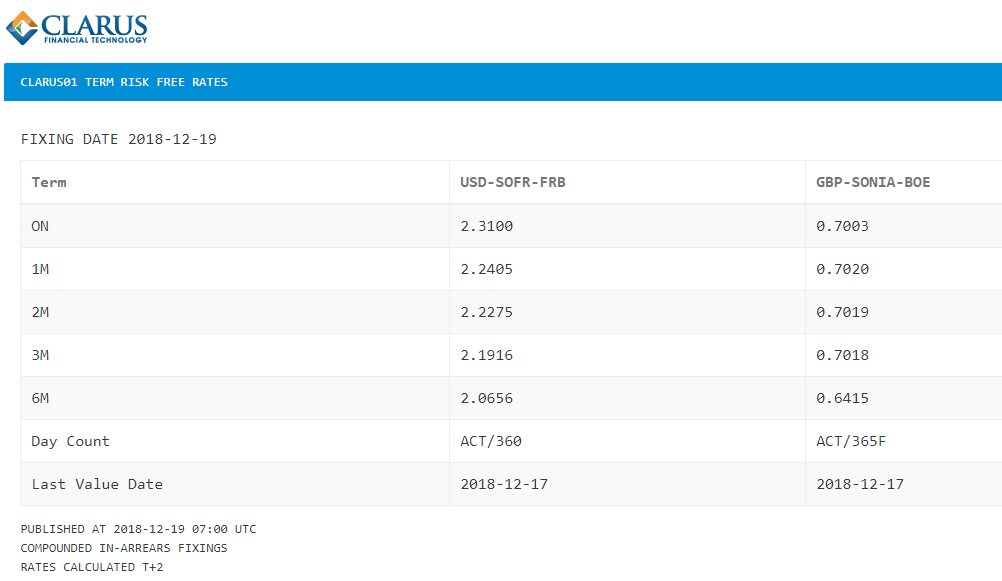Click the Day Count row label
This screenshot has width=1002, height=581.
(x=70, y=441)
